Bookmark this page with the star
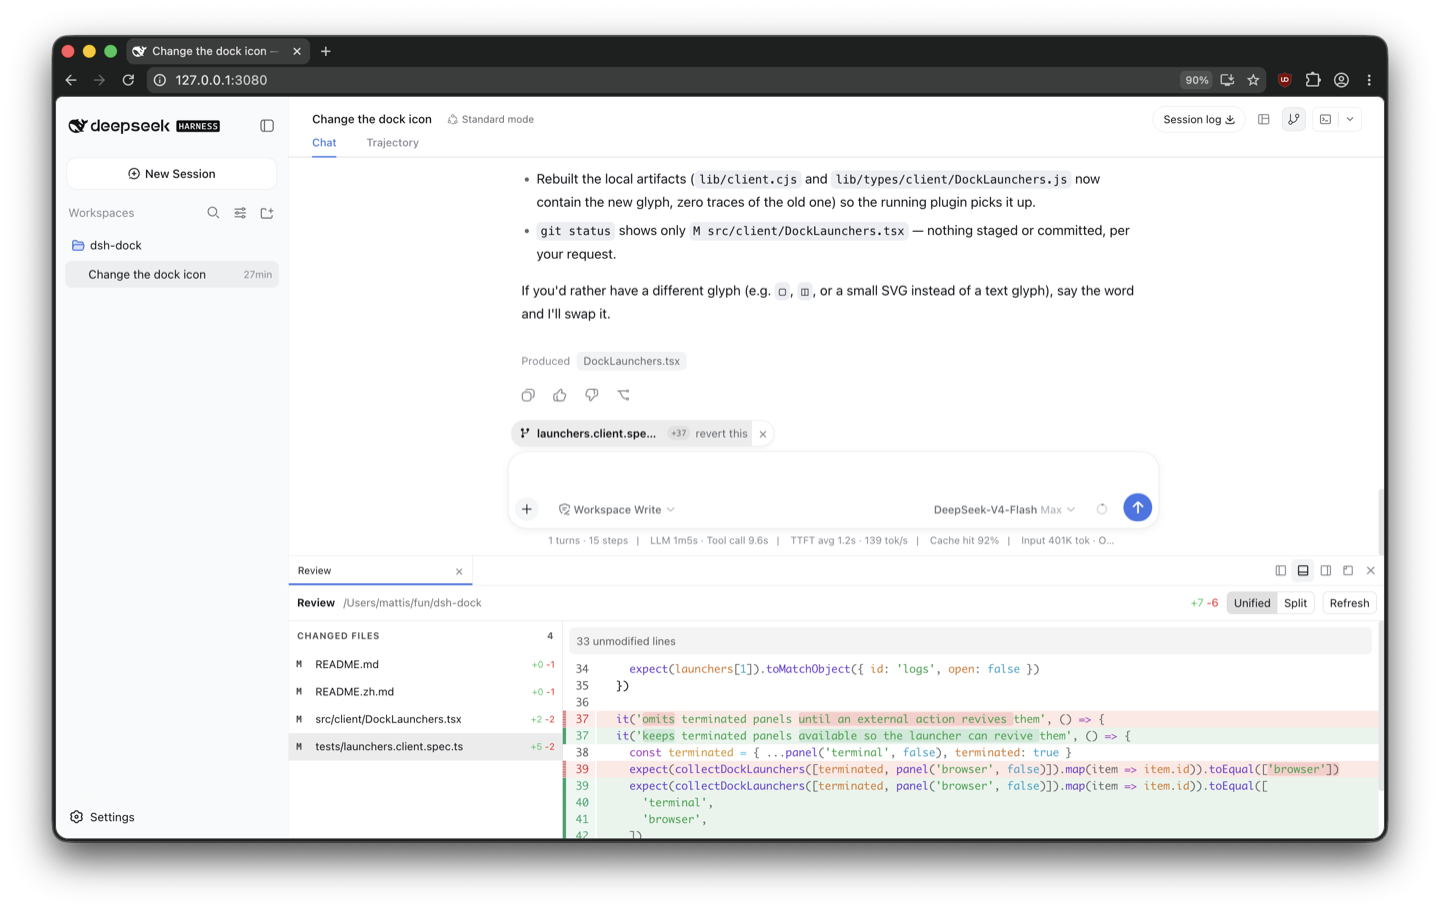1440x911 pixels. click(x=1253, y=80)
